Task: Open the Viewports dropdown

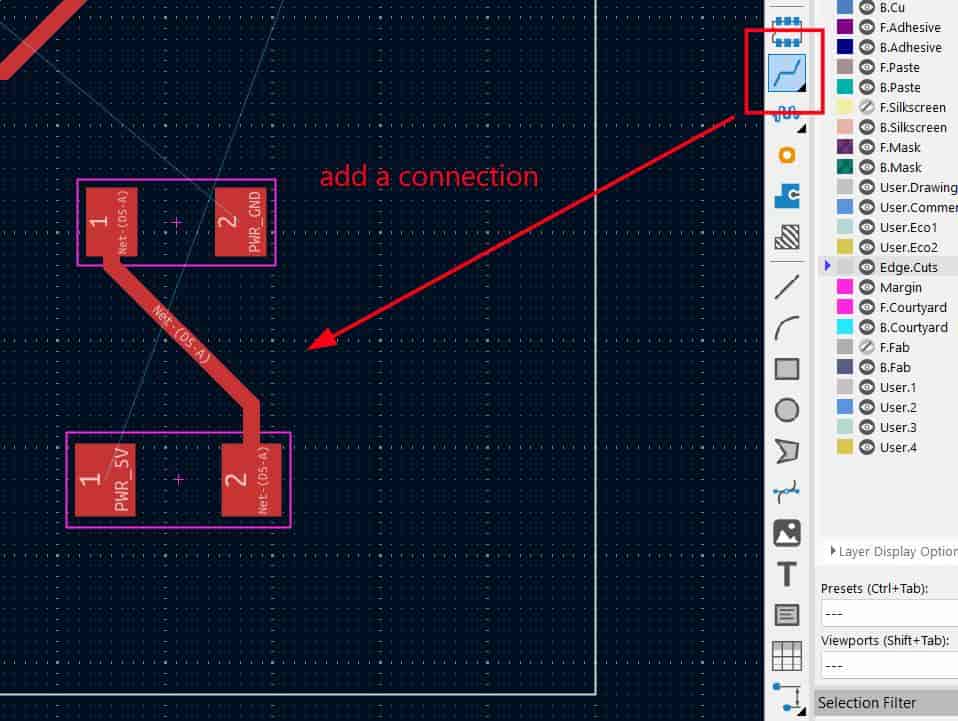Action: pos(890,665)
